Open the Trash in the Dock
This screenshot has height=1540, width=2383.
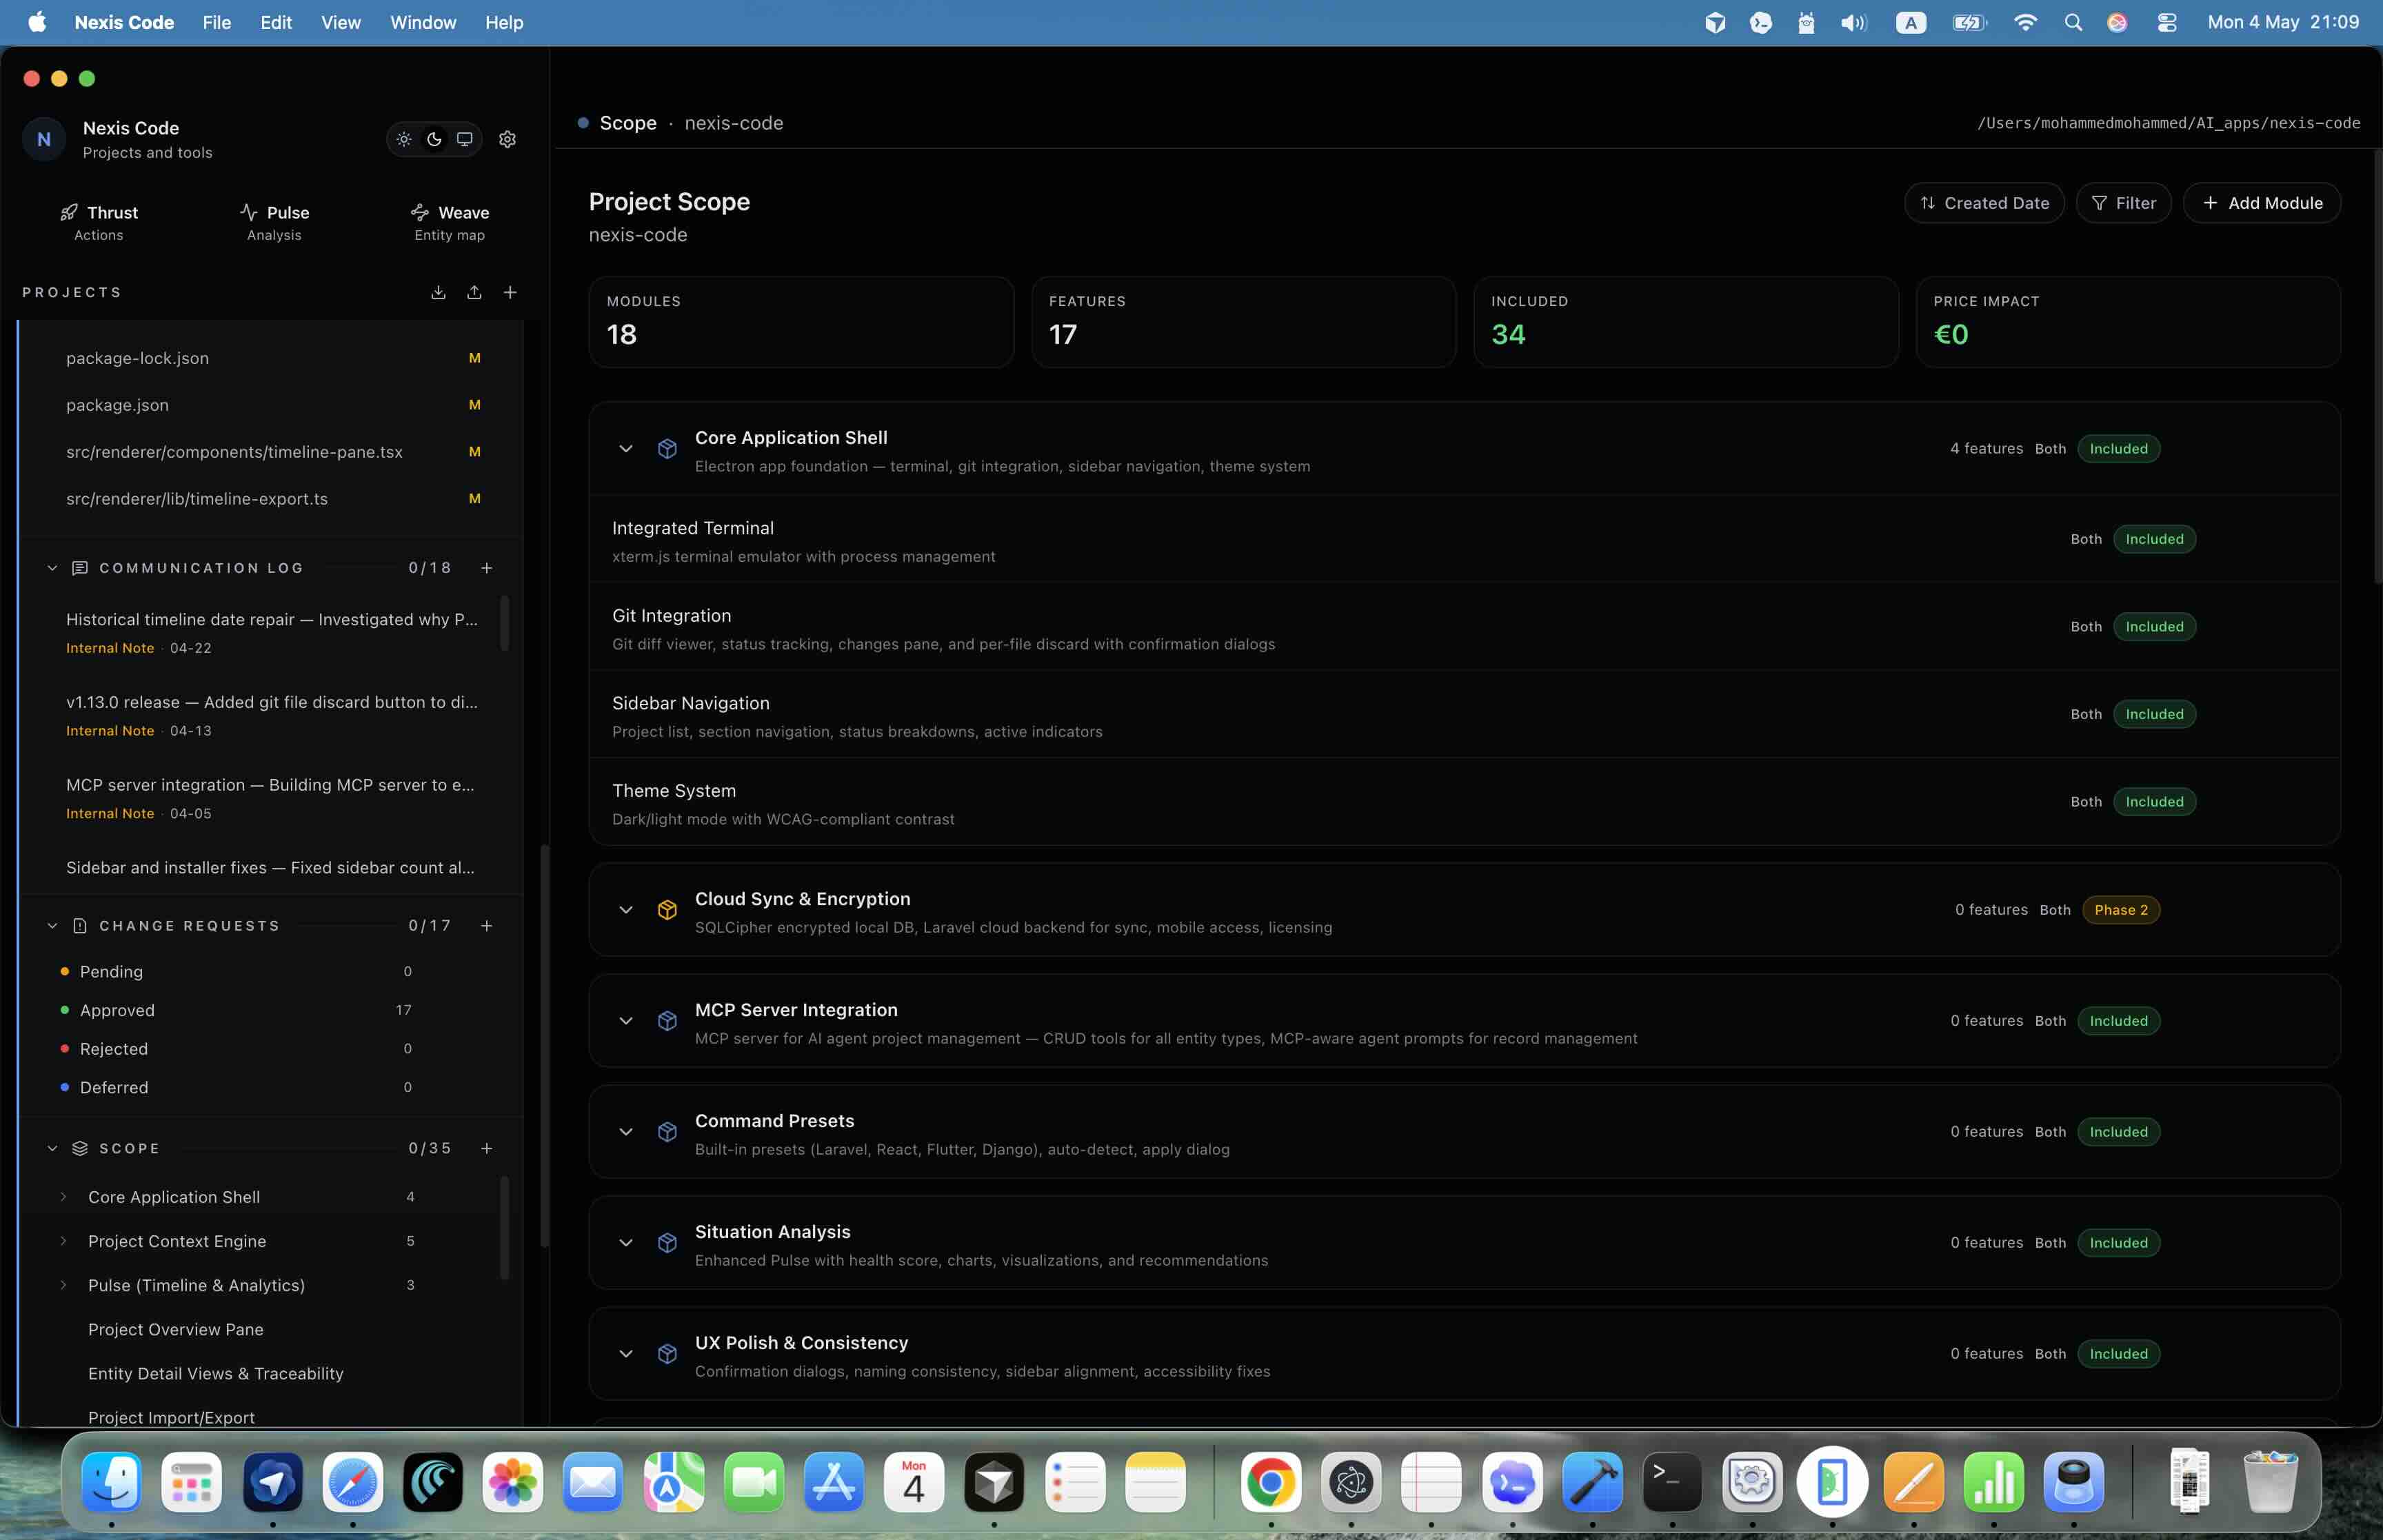(x=2270, y=1481)
